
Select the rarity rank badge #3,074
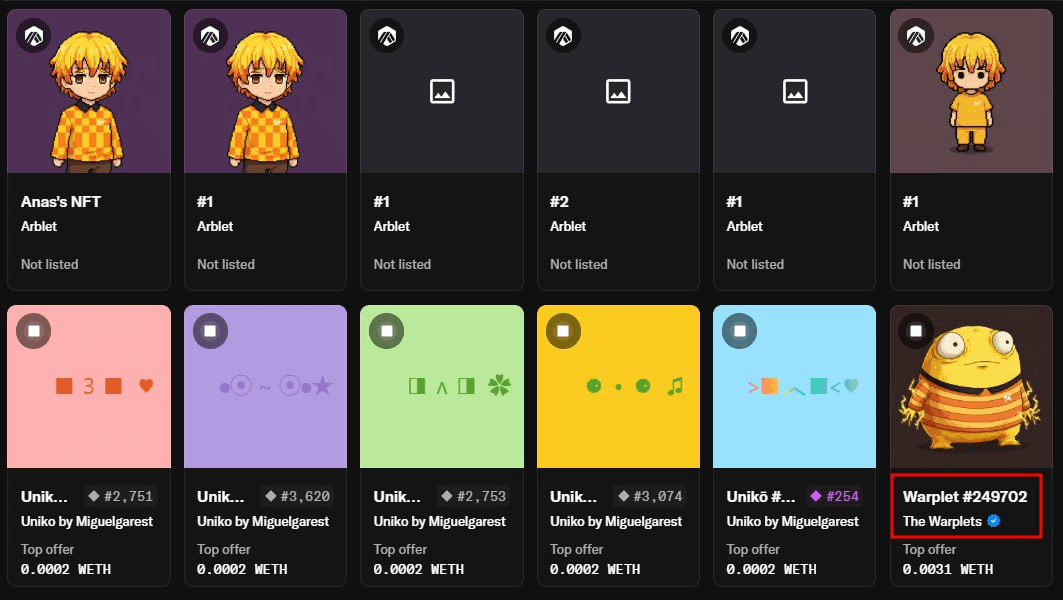click(650, 496)
